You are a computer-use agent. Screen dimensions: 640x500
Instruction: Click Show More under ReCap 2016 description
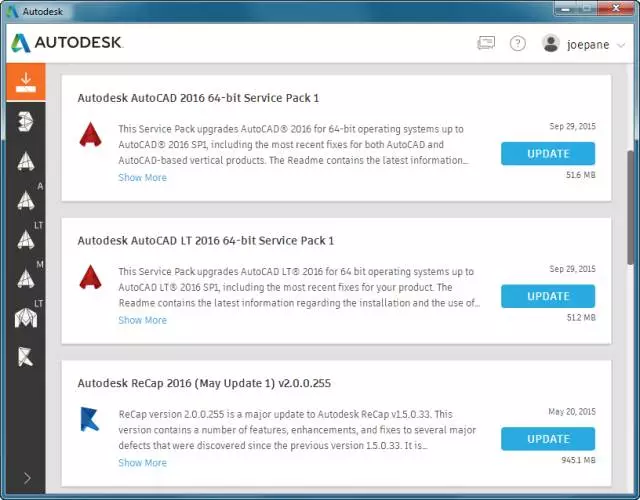(142, 463)
